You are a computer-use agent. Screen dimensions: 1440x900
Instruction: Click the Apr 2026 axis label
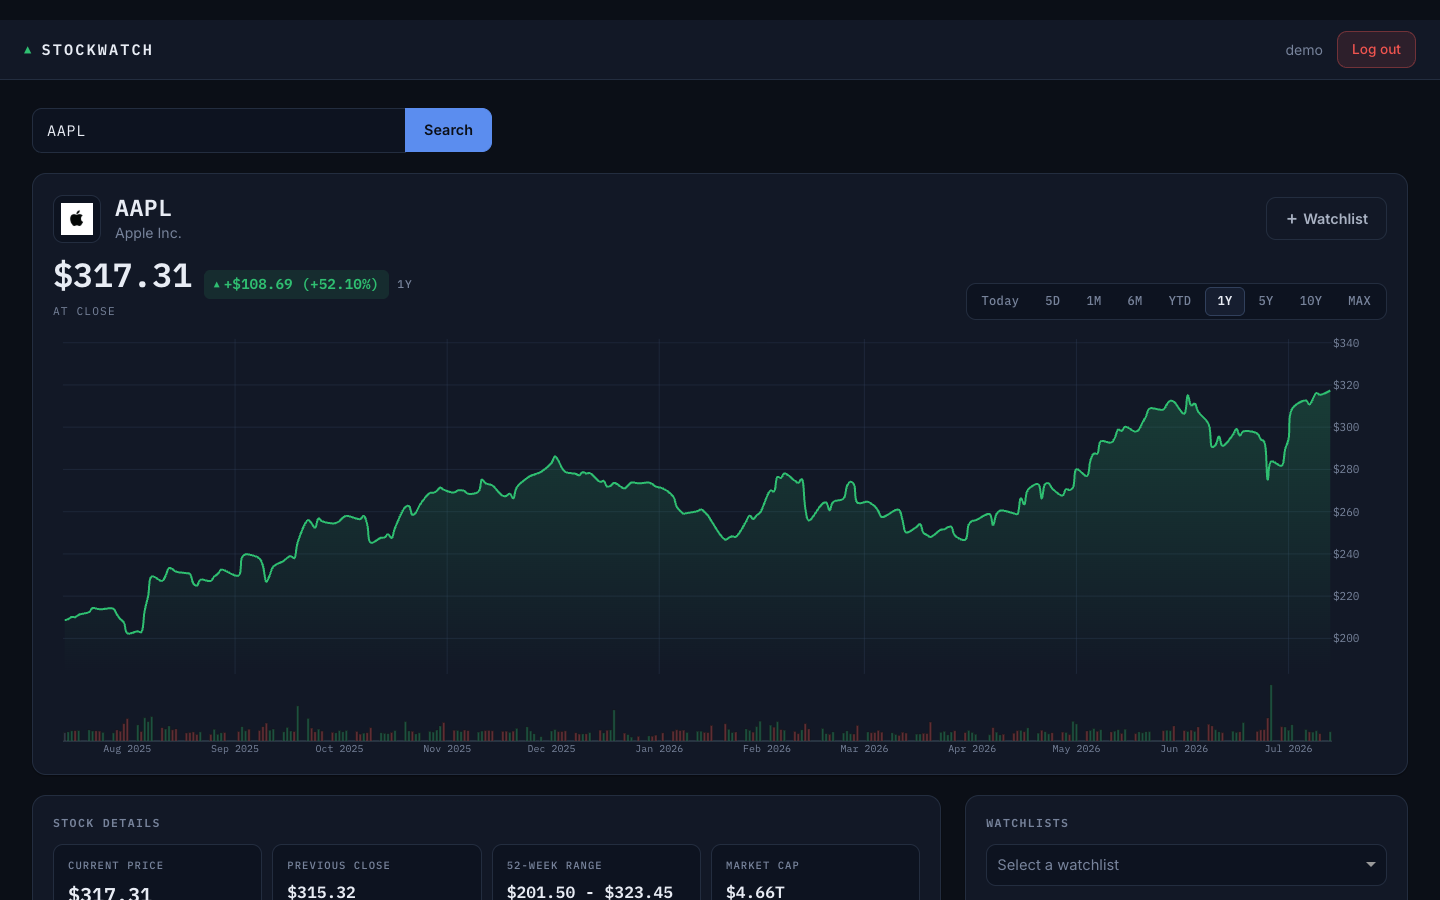[x=972, y=749]
